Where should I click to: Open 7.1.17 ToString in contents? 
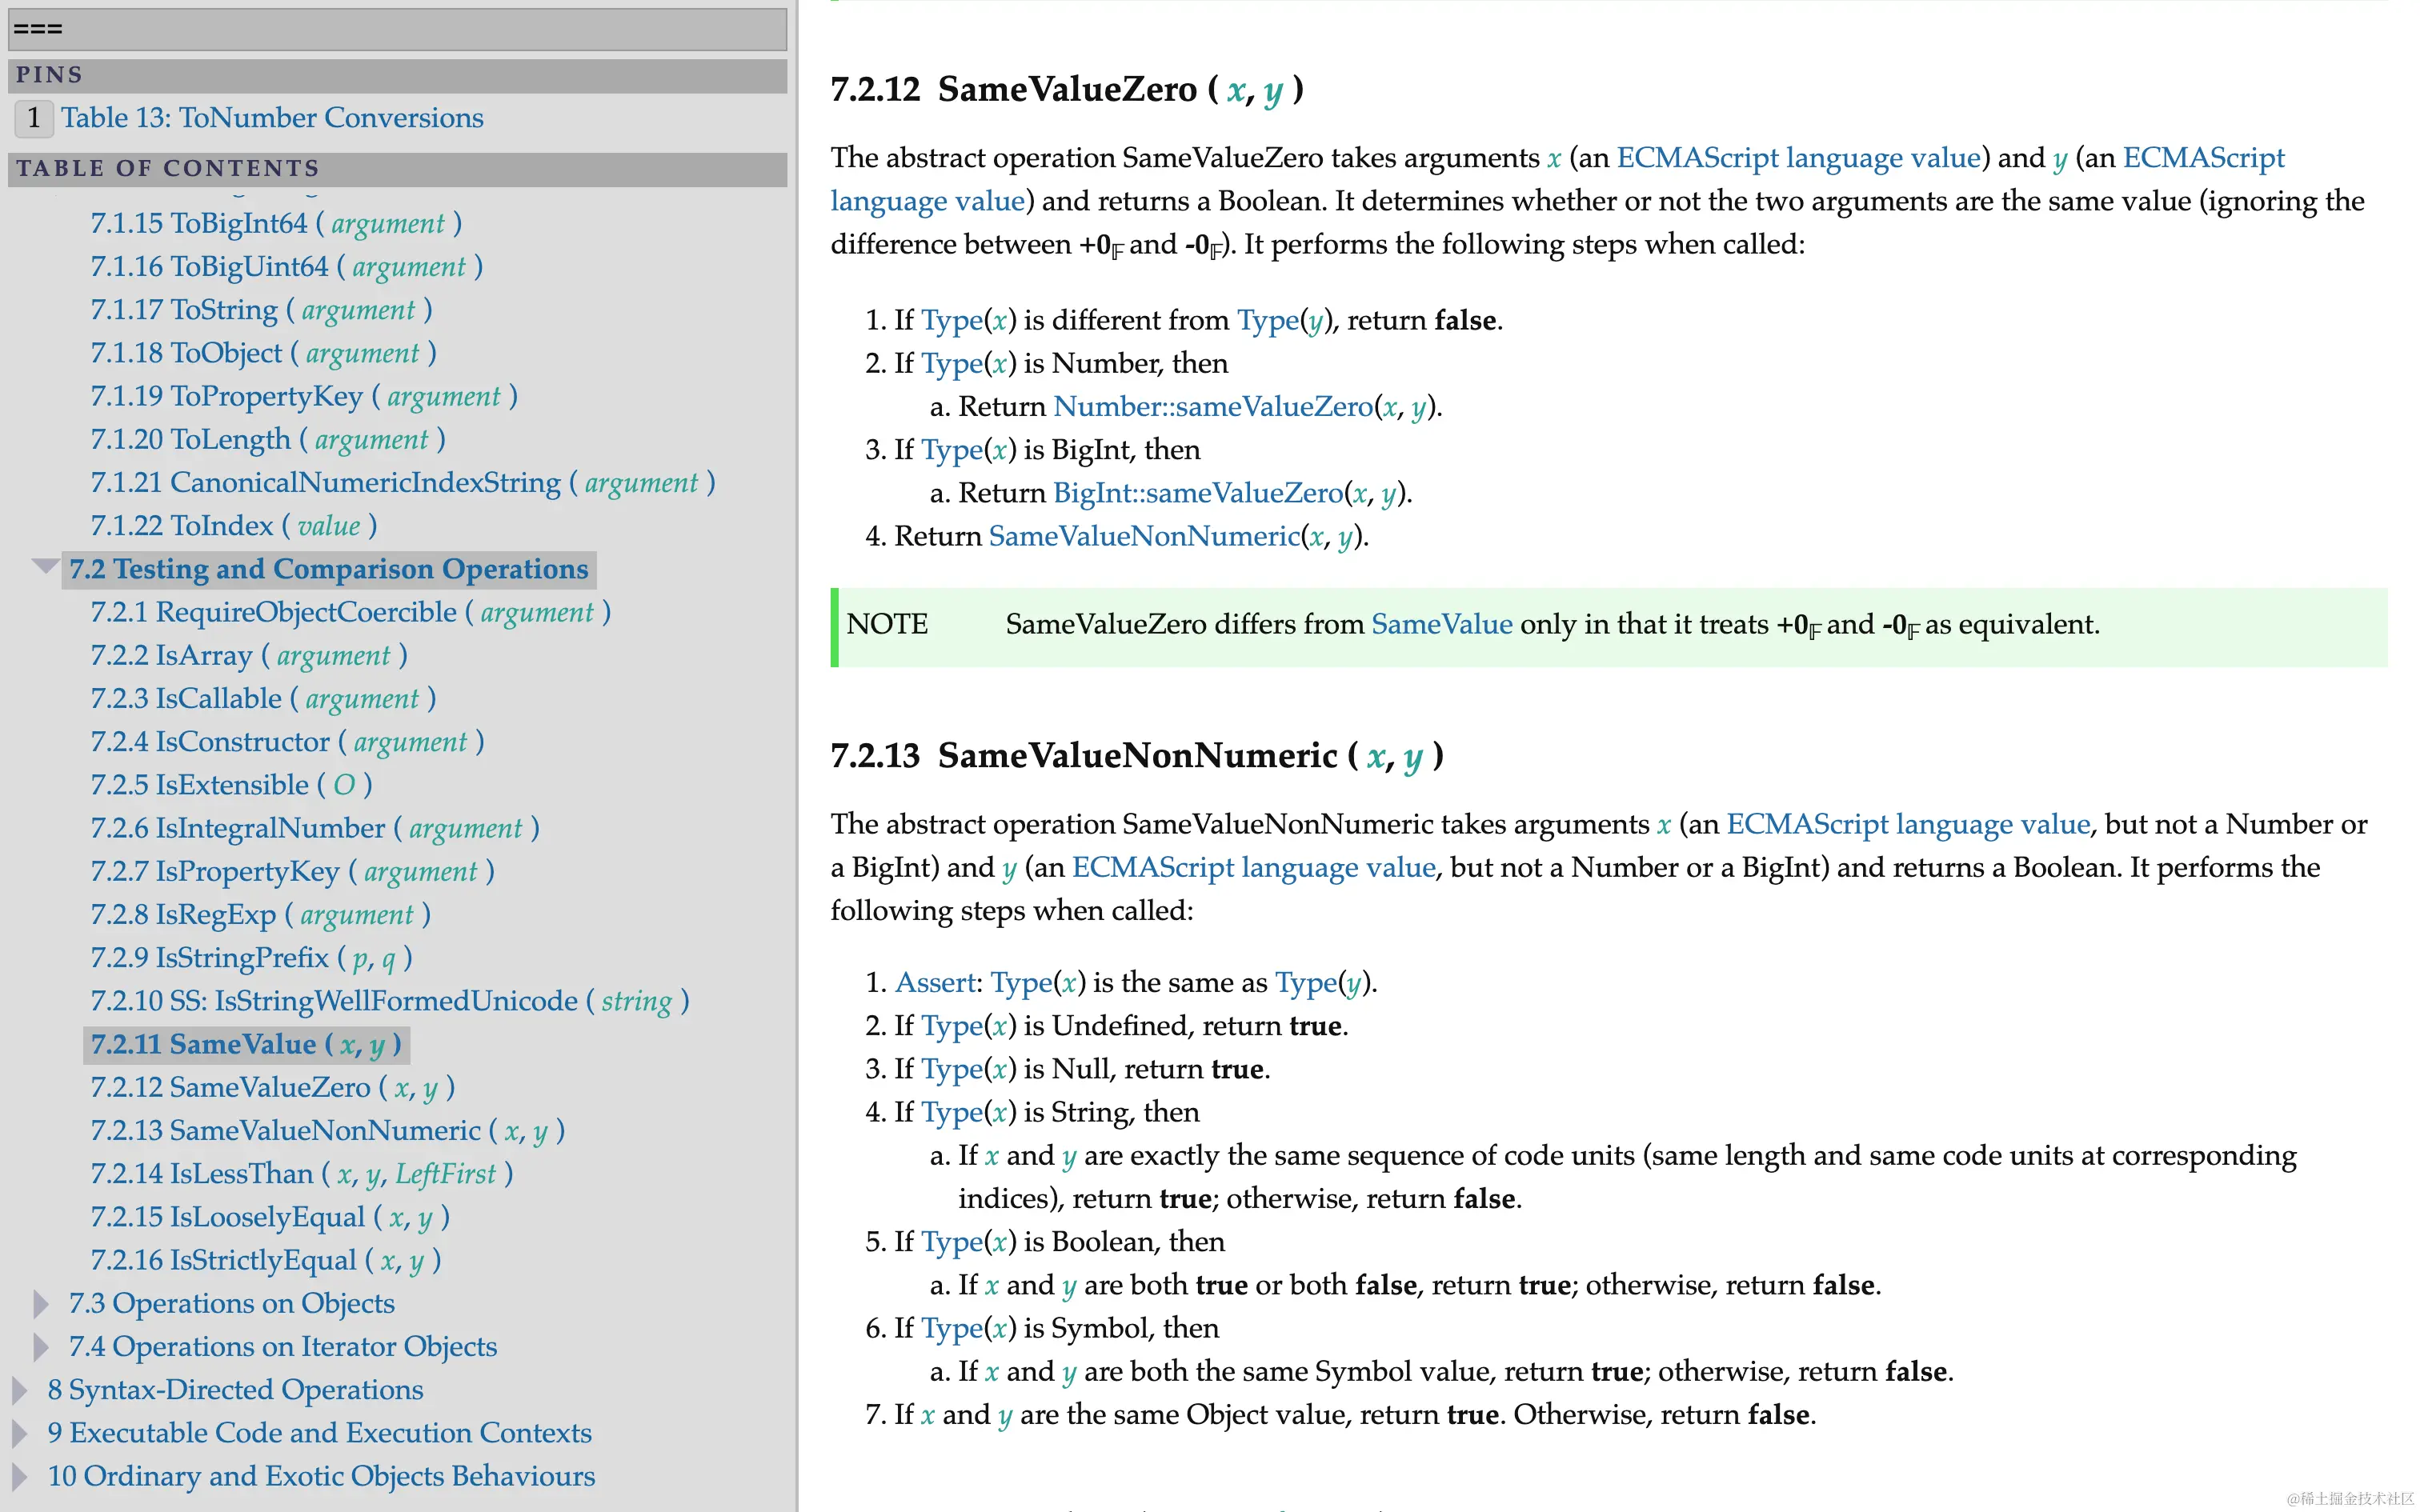[x=260, y=310]
